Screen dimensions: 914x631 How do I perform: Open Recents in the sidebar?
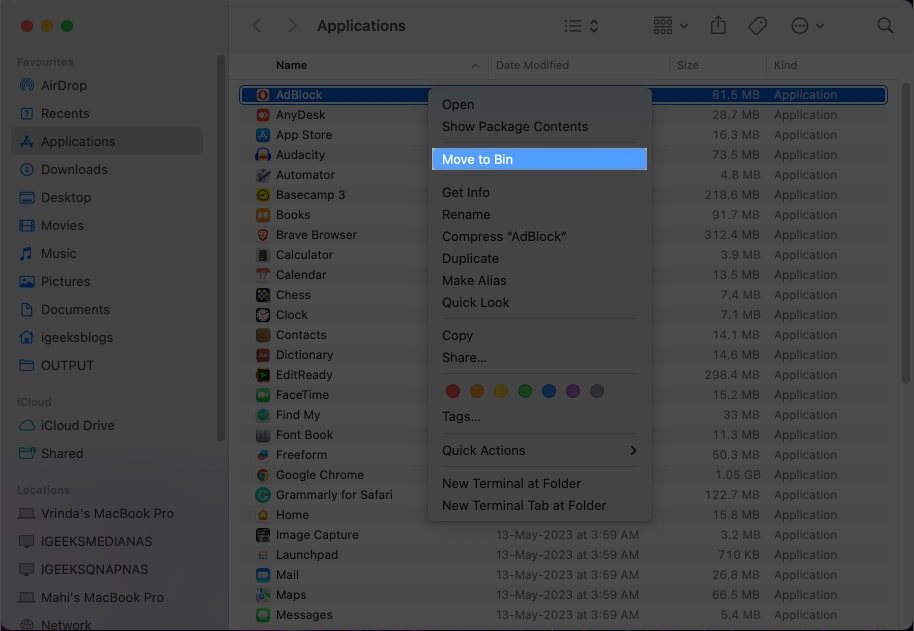[107, 114]
